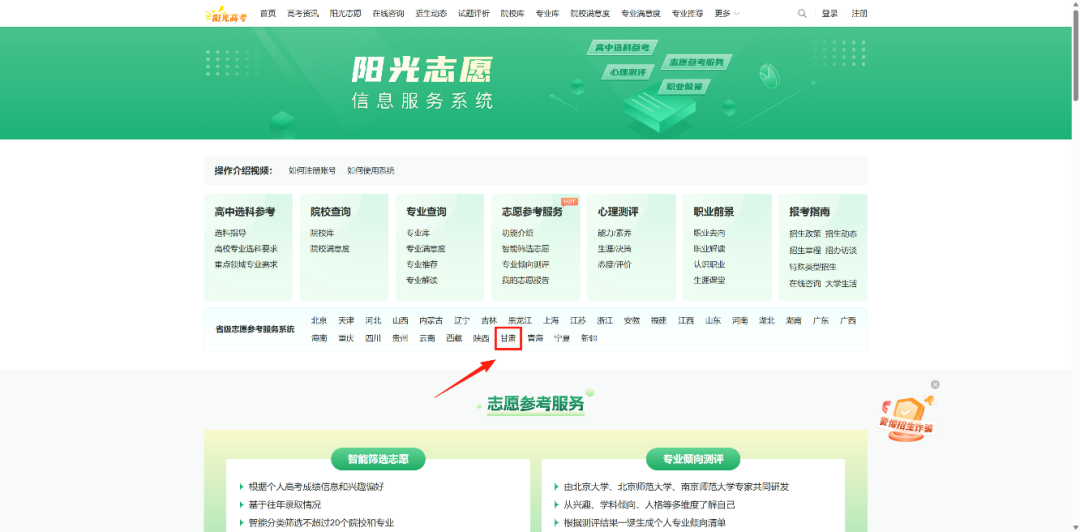Click the green 智能筛选志愿 button

378,459
